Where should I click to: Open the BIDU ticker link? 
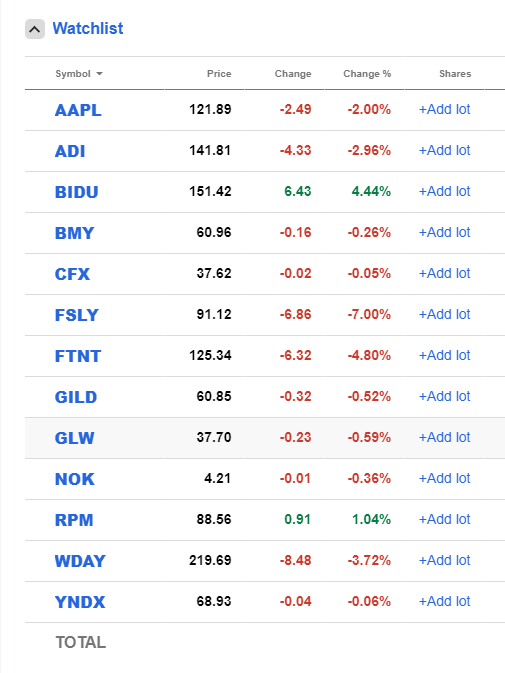tap(76, 192)
